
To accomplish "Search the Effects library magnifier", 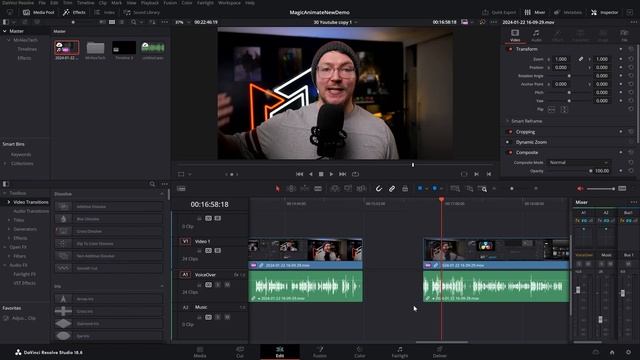I will (152, 184).
